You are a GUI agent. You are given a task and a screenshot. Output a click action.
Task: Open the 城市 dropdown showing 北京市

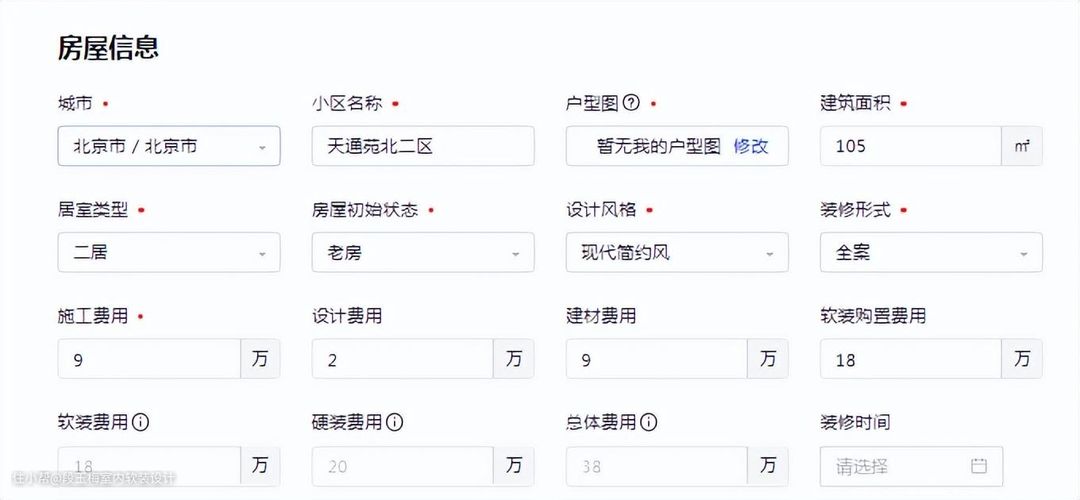pyautogui.click(x=169, y=146)
